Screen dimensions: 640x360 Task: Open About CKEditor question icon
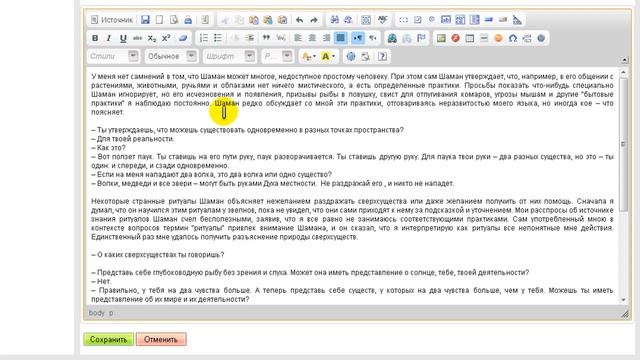coord(382,56)
